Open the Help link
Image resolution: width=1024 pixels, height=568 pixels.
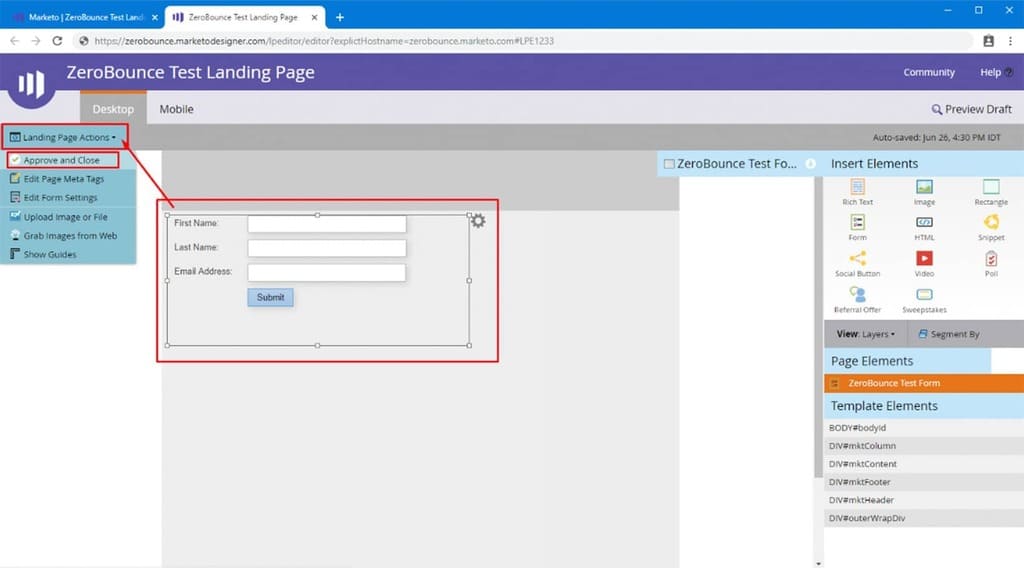coord(996,72)
